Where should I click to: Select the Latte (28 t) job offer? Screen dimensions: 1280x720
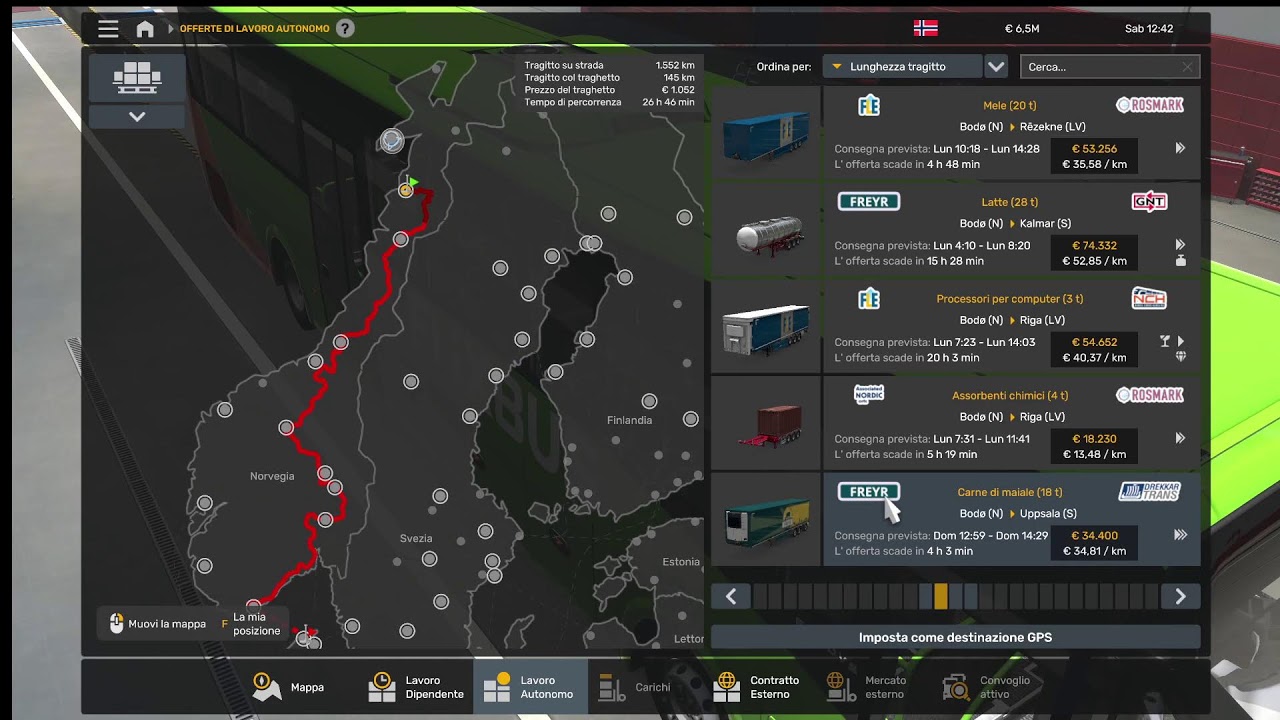1011,229
